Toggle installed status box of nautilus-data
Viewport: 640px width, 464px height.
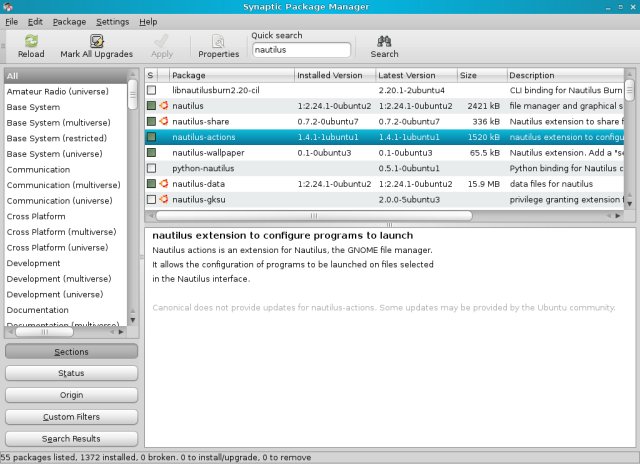[x=151, y=184]
